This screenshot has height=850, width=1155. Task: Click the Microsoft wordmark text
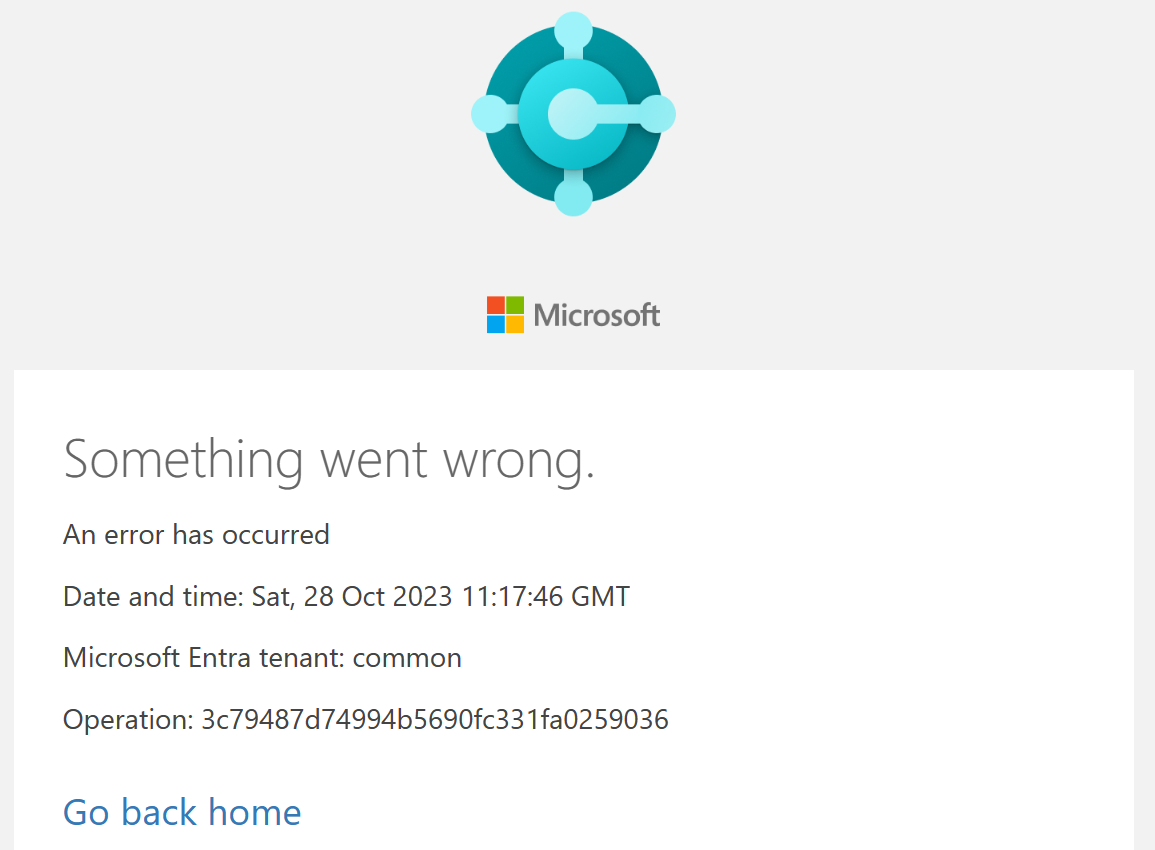tap(597, 314)
